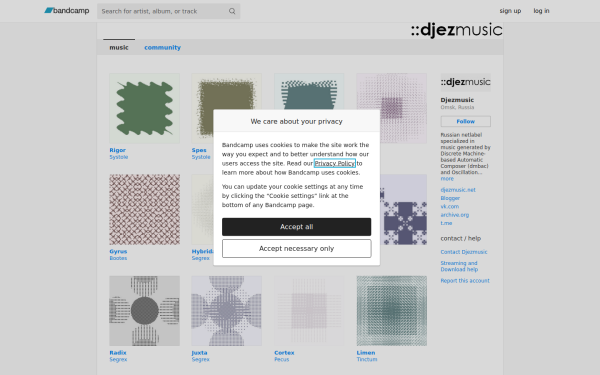This screenshot has height=375, width=600.
Task: Open the purple cross pattern album cover
Action: click(404, 210)
